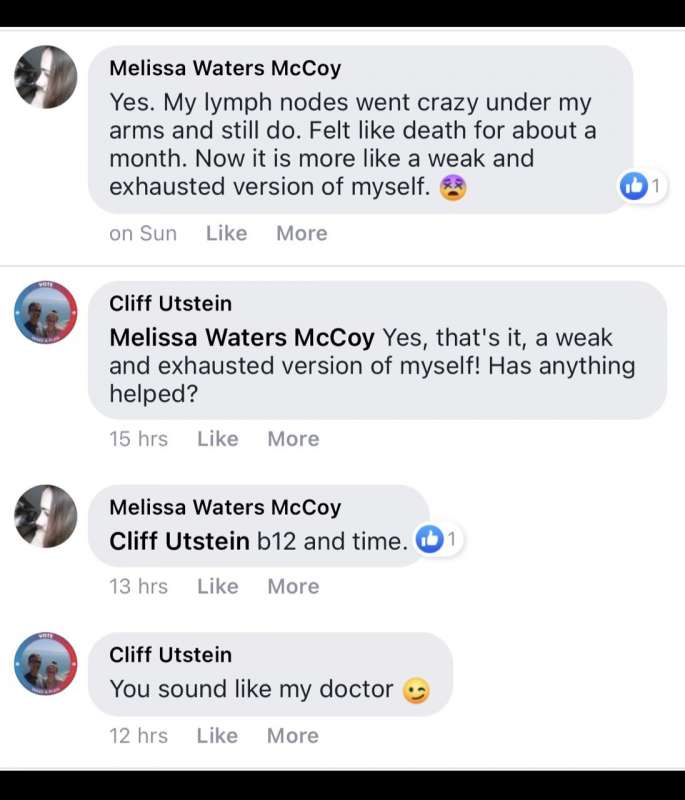
Task: Open the Cliff Utstein name above the 15 hrs reply
Action: click(170, 304)
